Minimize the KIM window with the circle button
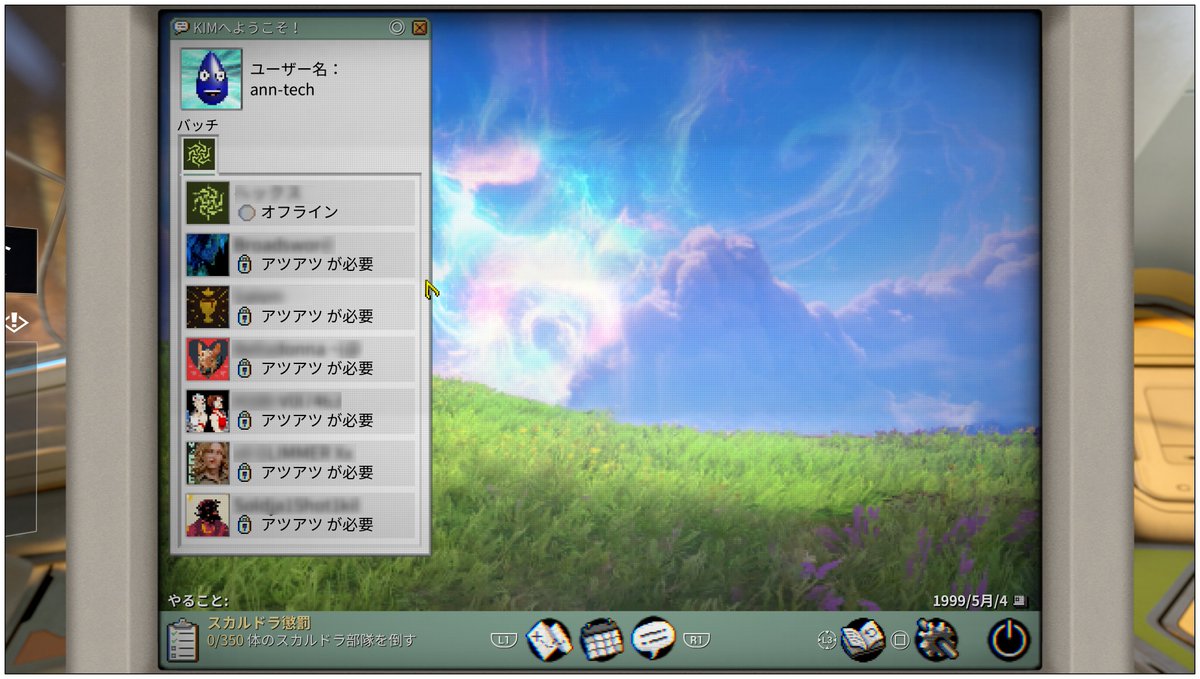 click(x=397, y=28)
